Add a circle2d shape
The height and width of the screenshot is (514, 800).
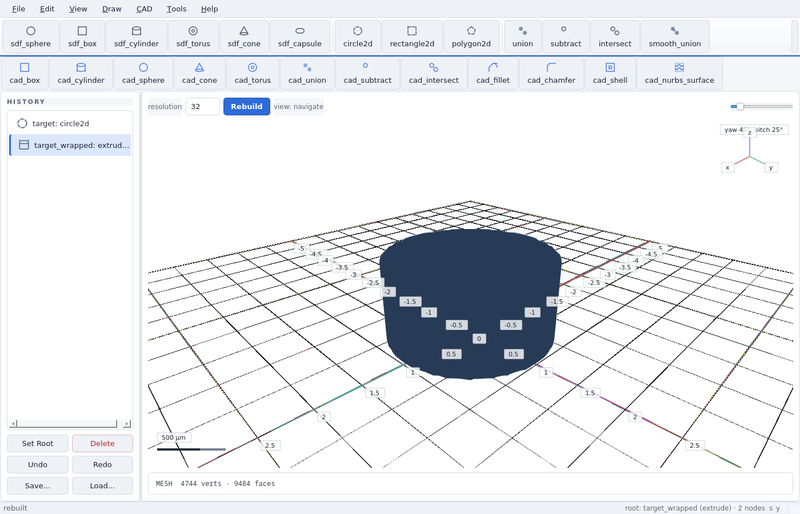(x=358, y=37)
